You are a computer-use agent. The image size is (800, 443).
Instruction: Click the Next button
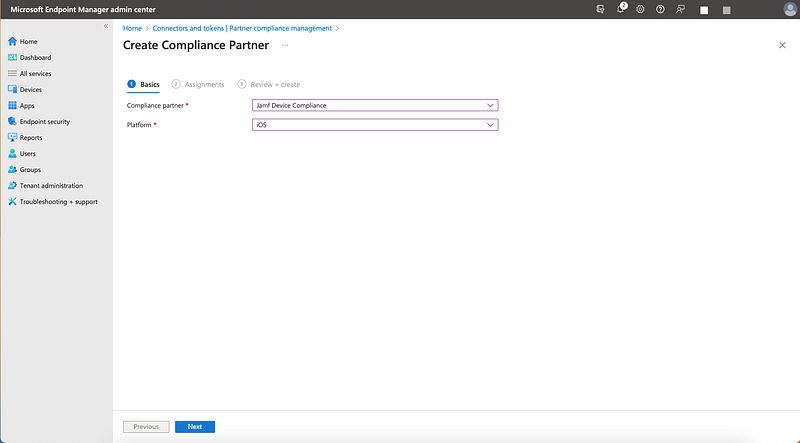pyautogui.click(x=195, y=427)
